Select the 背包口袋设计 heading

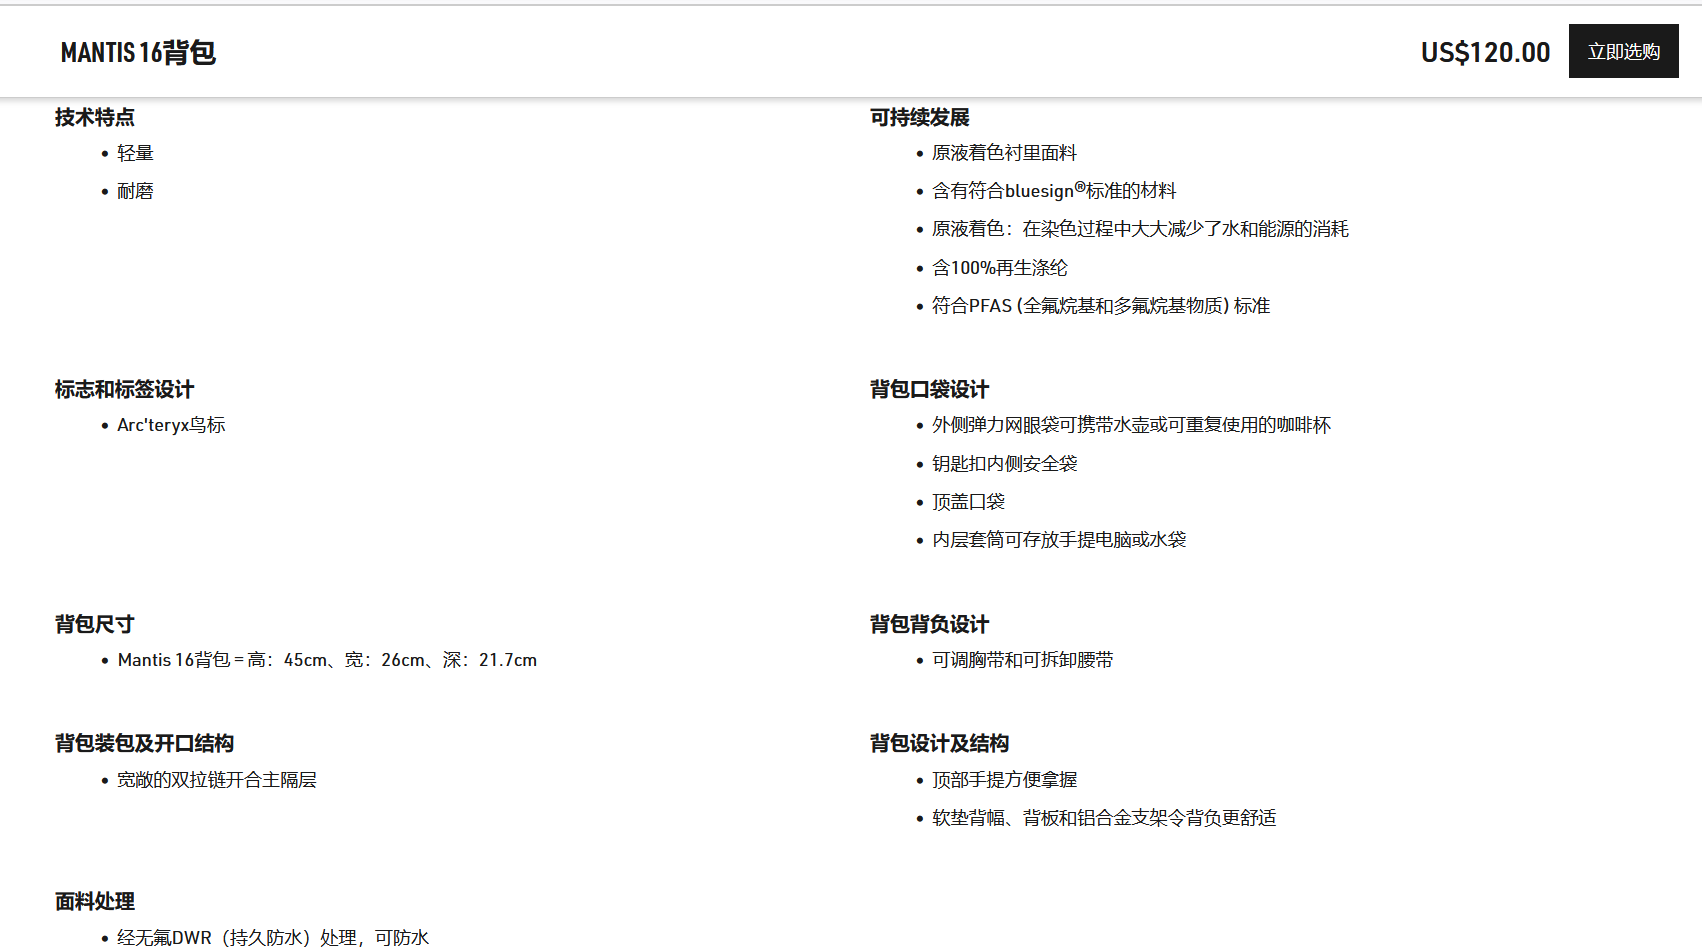pos(930,389)
